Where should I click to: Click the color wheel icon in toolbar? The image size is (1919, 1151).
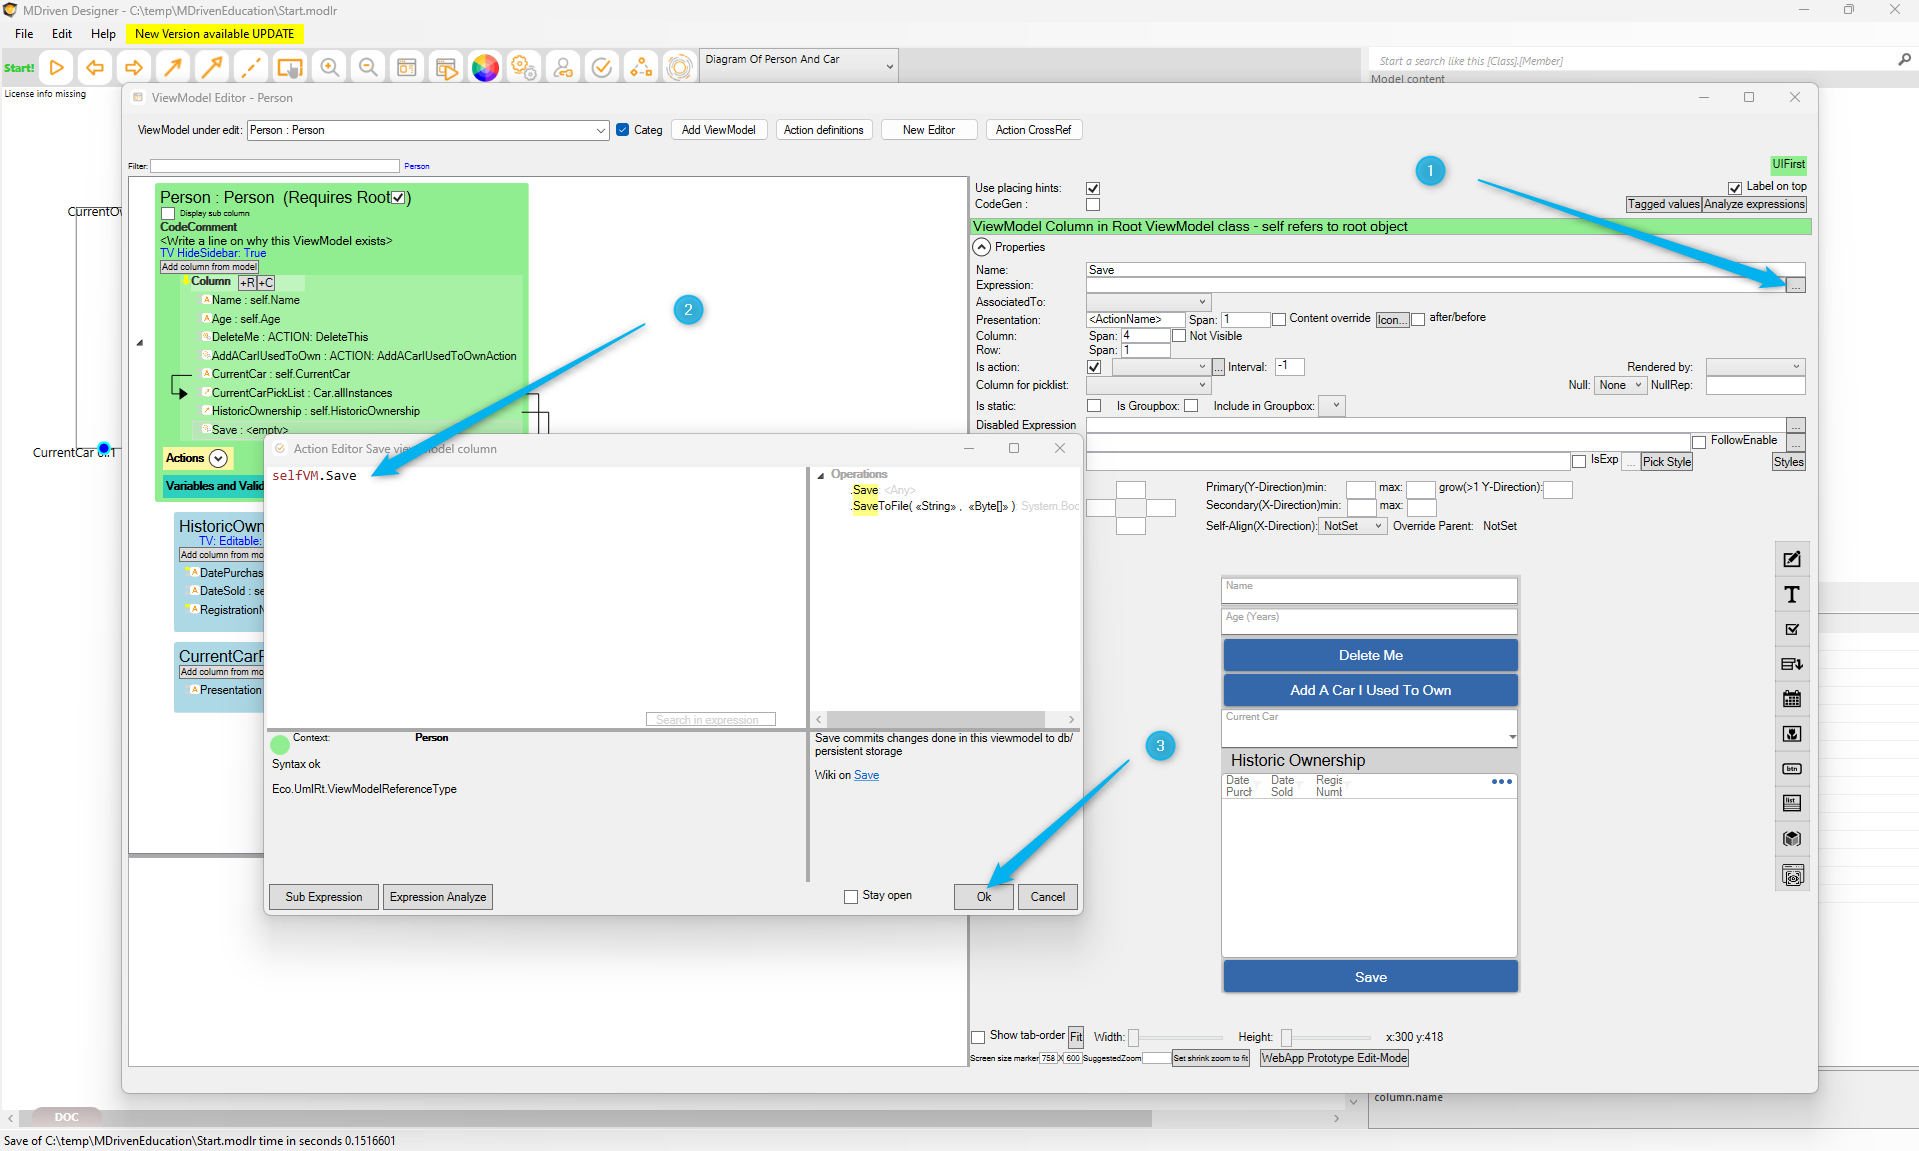pyautogui.click(x=485, y=68)
